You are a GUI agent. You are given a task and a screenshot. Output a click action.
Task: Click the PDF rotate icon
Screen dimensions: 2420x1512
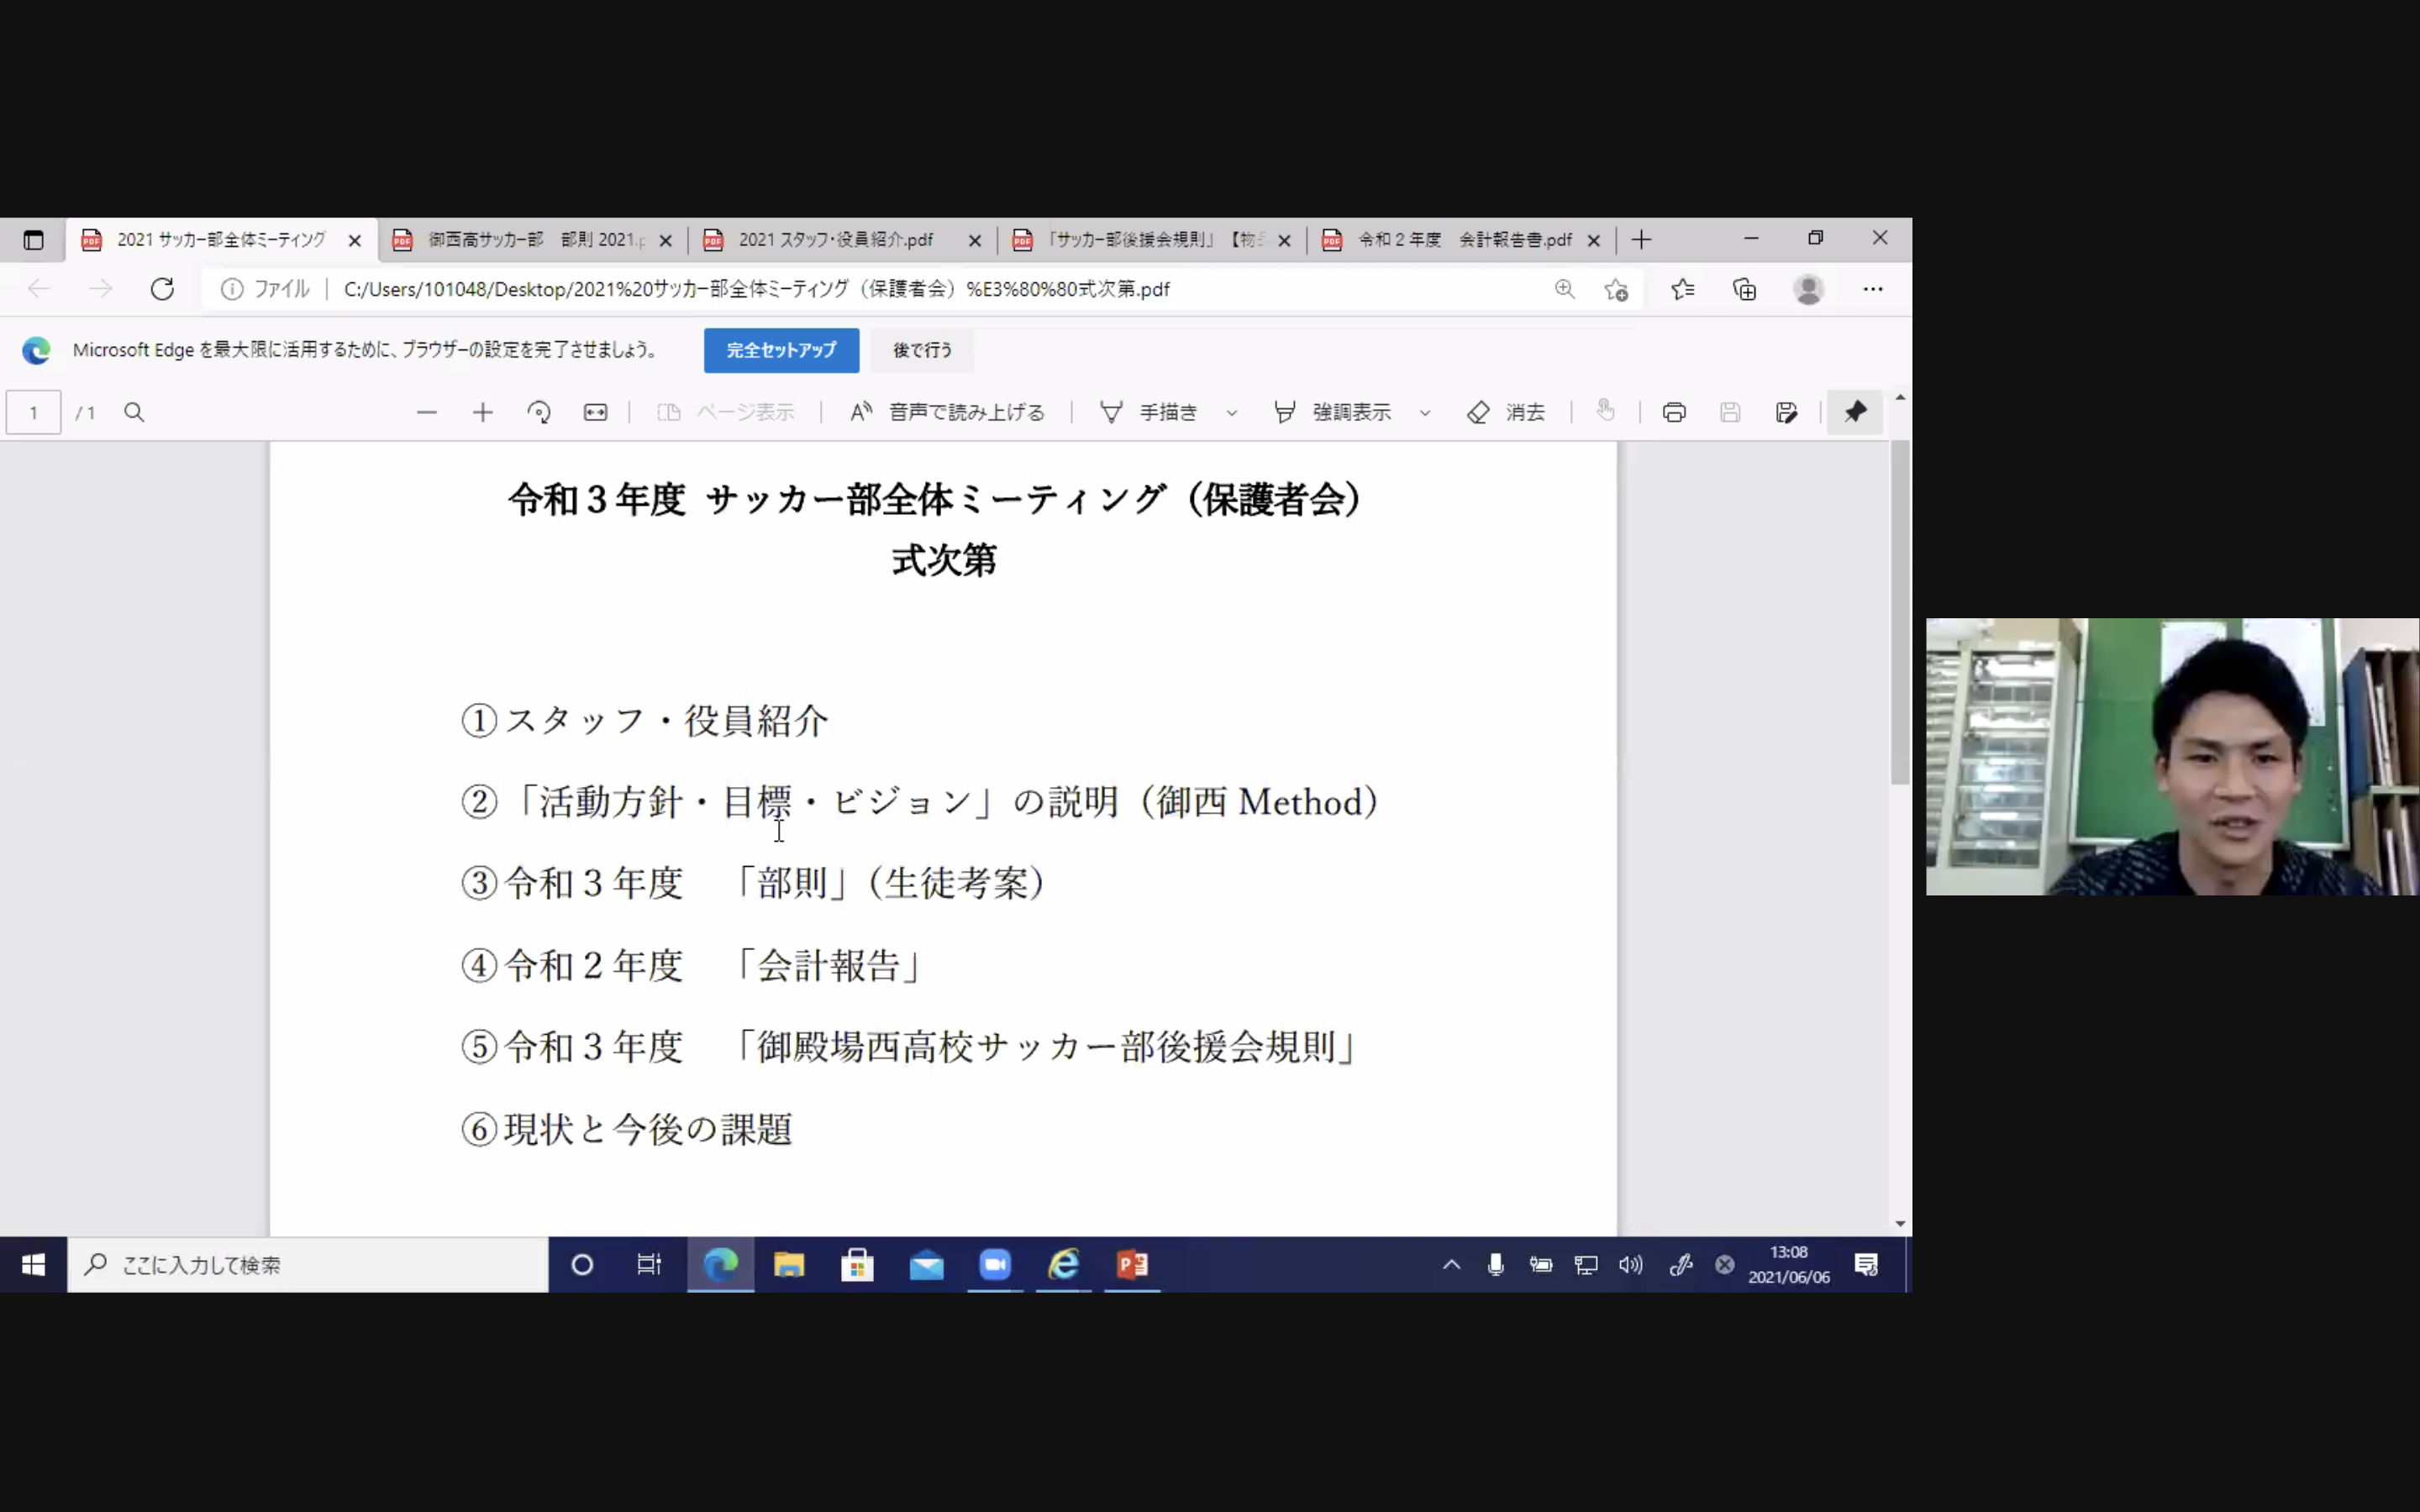[x=539, y=413]
